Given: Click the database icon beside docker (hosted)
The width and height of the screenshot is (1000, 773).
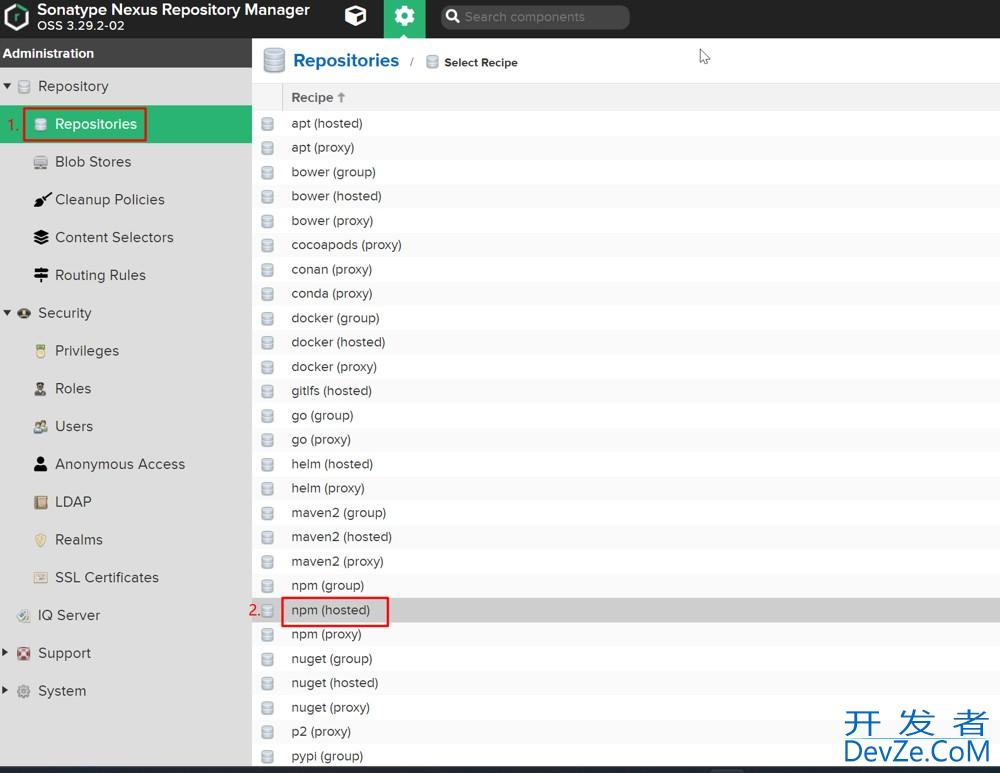Looking at the screenshot, I should click(267, 342).
